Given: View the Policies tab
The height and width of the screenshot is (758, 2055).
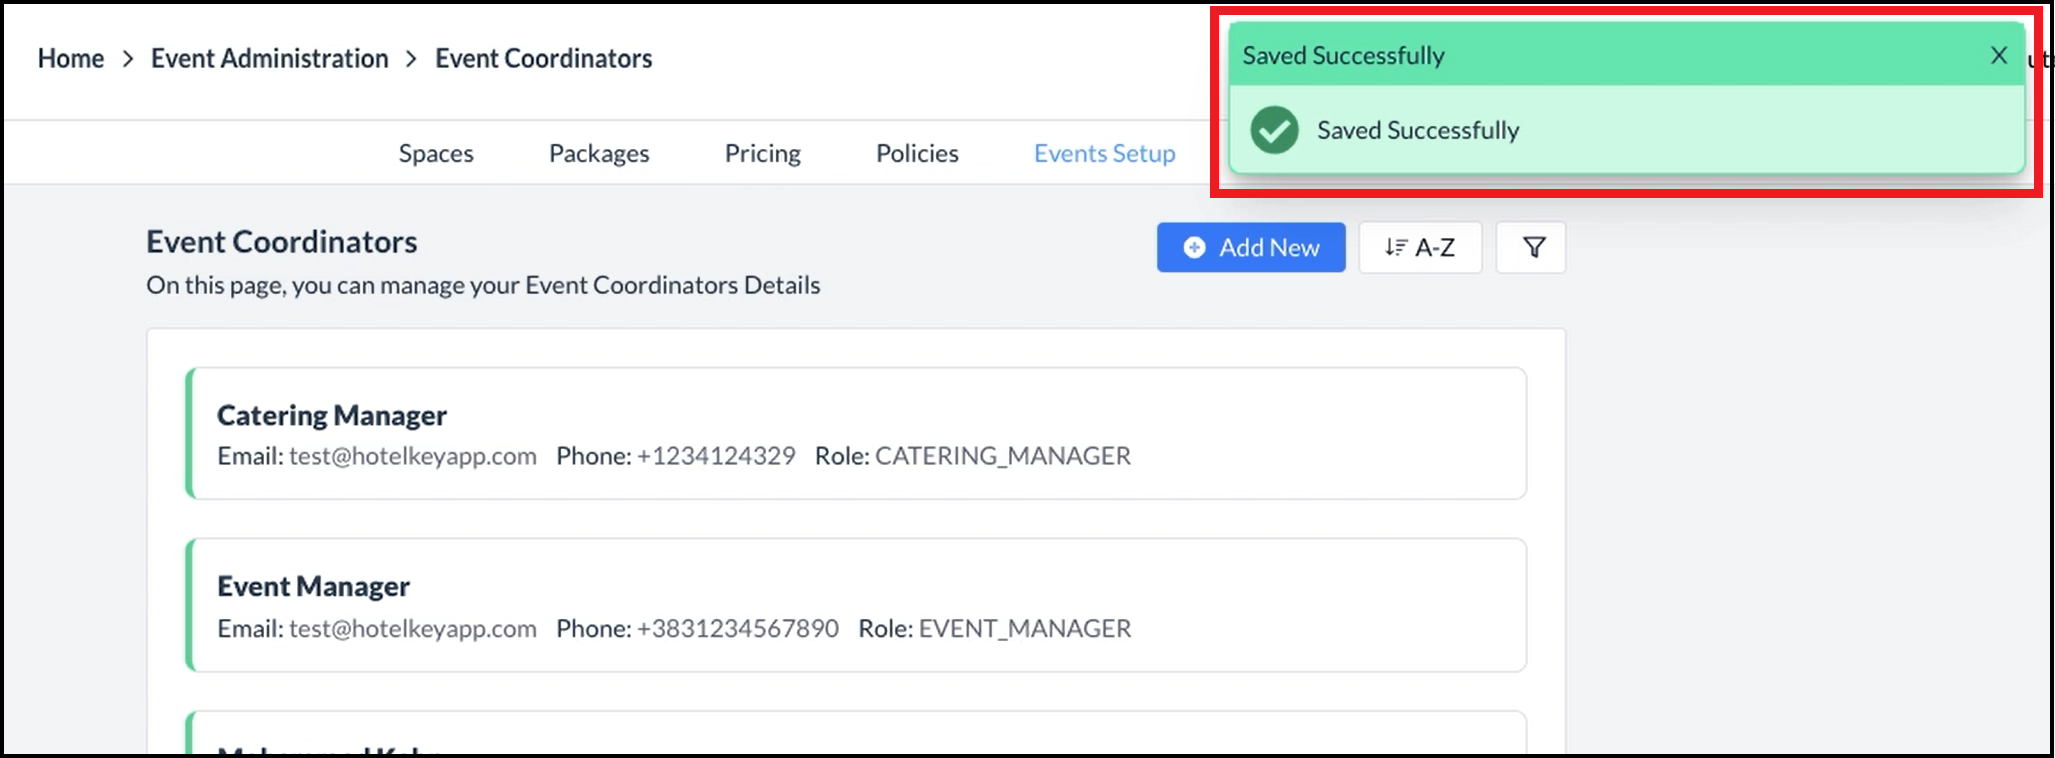Looking at the screenshot, I should pyautogui.click(x=917, y=153).
